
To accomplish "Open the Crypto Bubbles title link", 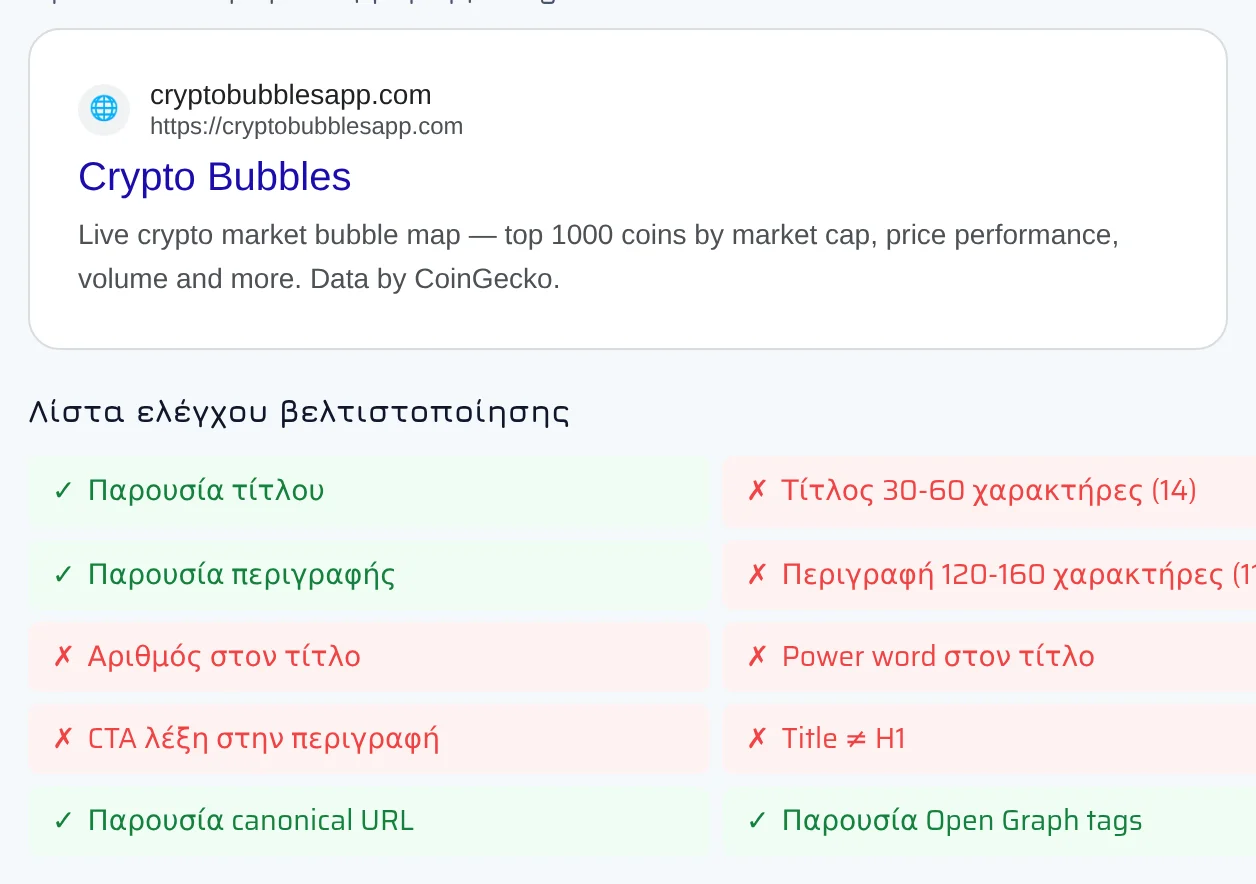I will click(215, 177).
